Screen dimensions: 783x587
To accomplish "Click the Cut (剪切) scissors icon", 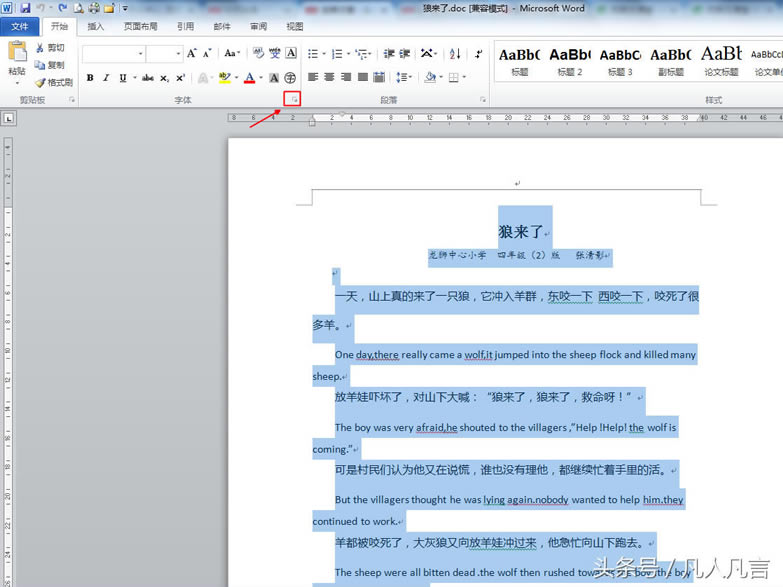I will (40, 48).
